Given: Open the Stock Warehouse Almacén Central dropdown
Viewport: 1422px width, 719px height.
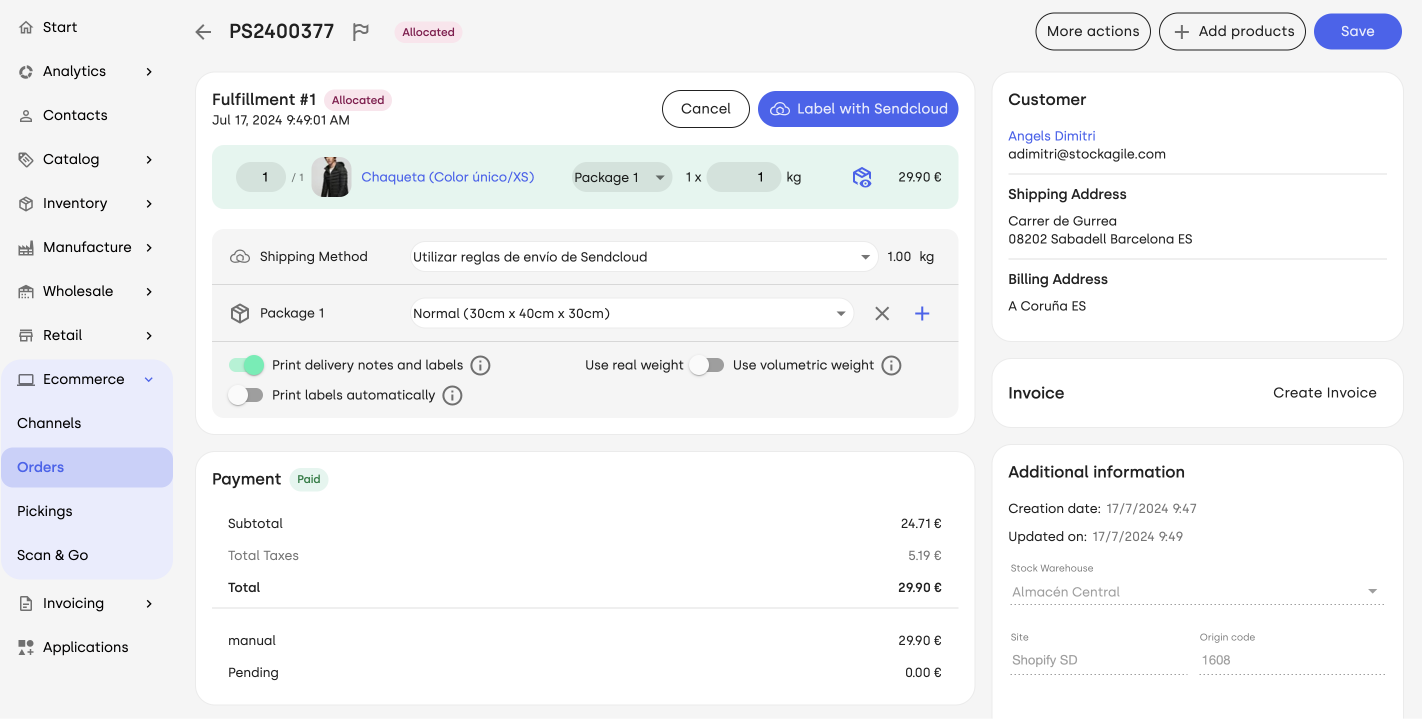Looking at the screenshot, I should pyautogui.click(x=1197, y=591).
